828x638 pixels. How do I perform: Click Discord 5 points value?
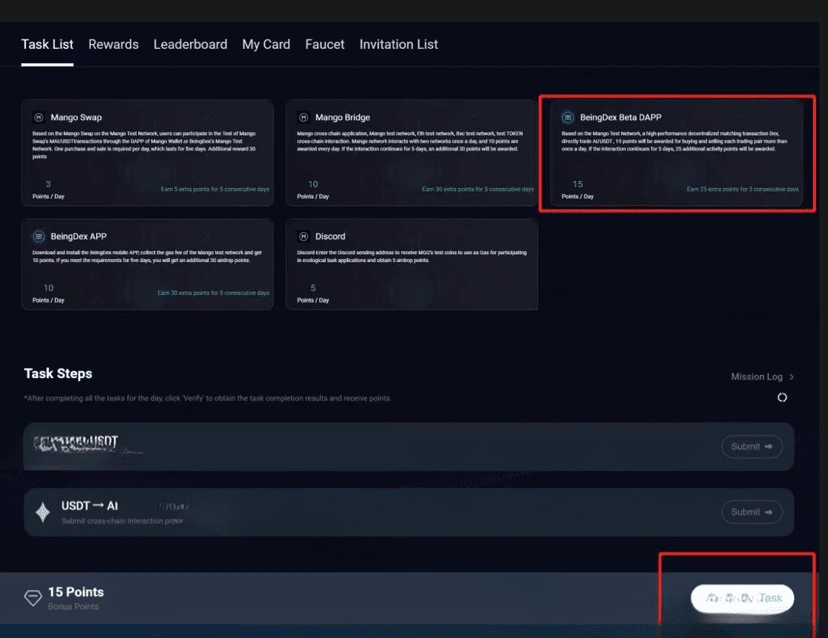[x=313, y=288]
